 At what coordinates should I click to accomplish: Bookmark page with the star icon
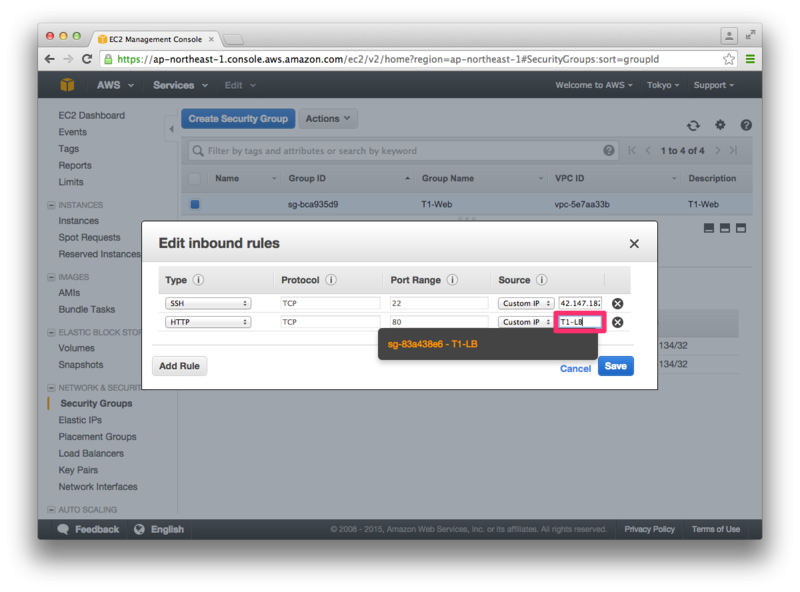pos(729,59)
